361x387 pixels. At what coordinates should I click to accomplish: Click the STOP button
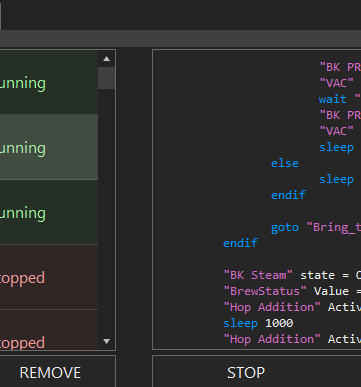(257, 372)
